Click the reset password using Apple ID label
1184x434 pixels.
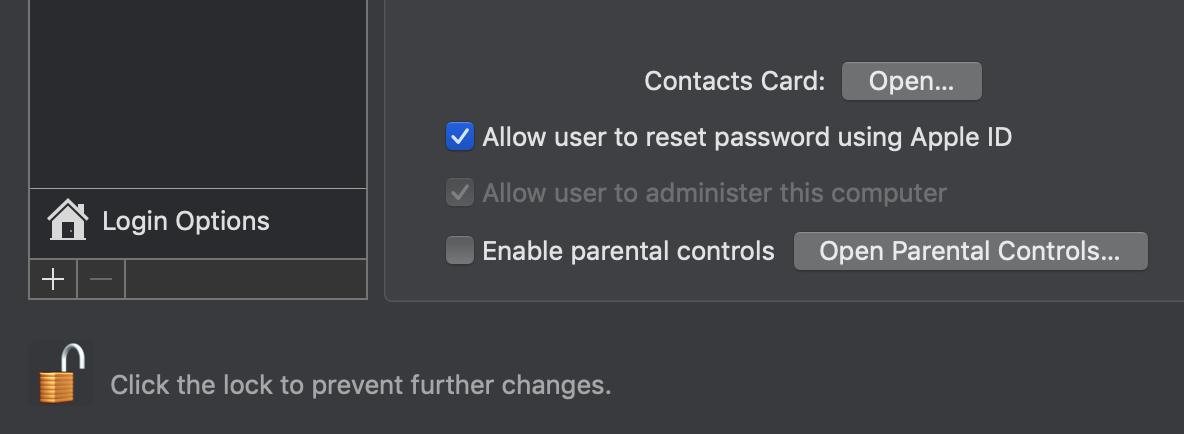tap(747, 137)
